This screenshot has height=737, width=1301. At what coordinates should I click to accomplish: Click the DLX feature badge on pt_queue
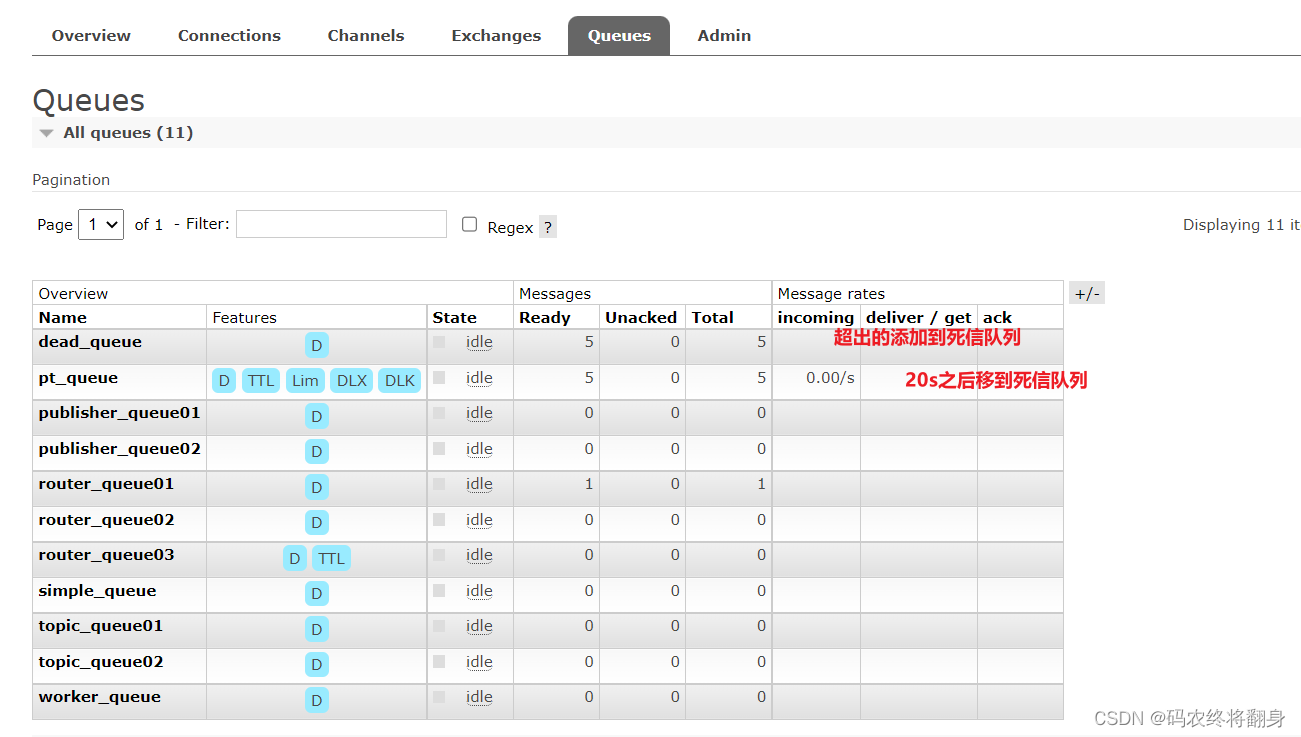point(352,380)
